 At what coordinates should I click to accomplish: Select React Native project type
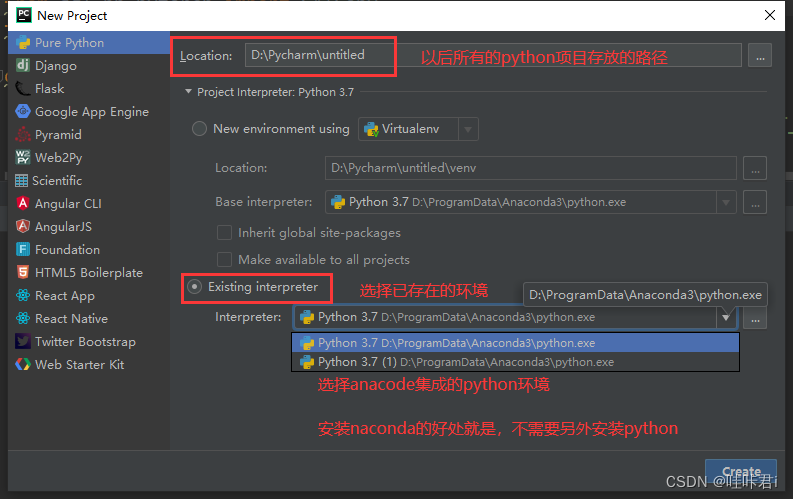pos(89,318)
